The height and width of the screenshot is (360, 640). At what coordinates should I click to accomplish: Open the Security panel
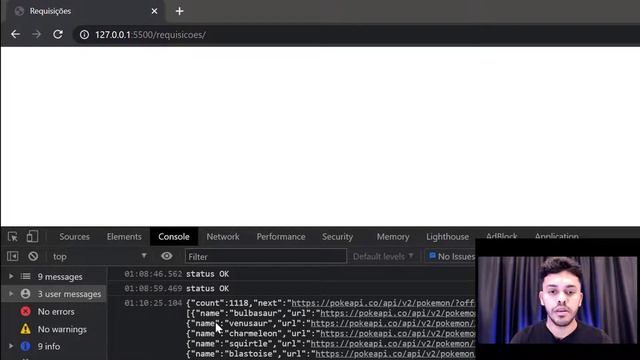[337, 237]
